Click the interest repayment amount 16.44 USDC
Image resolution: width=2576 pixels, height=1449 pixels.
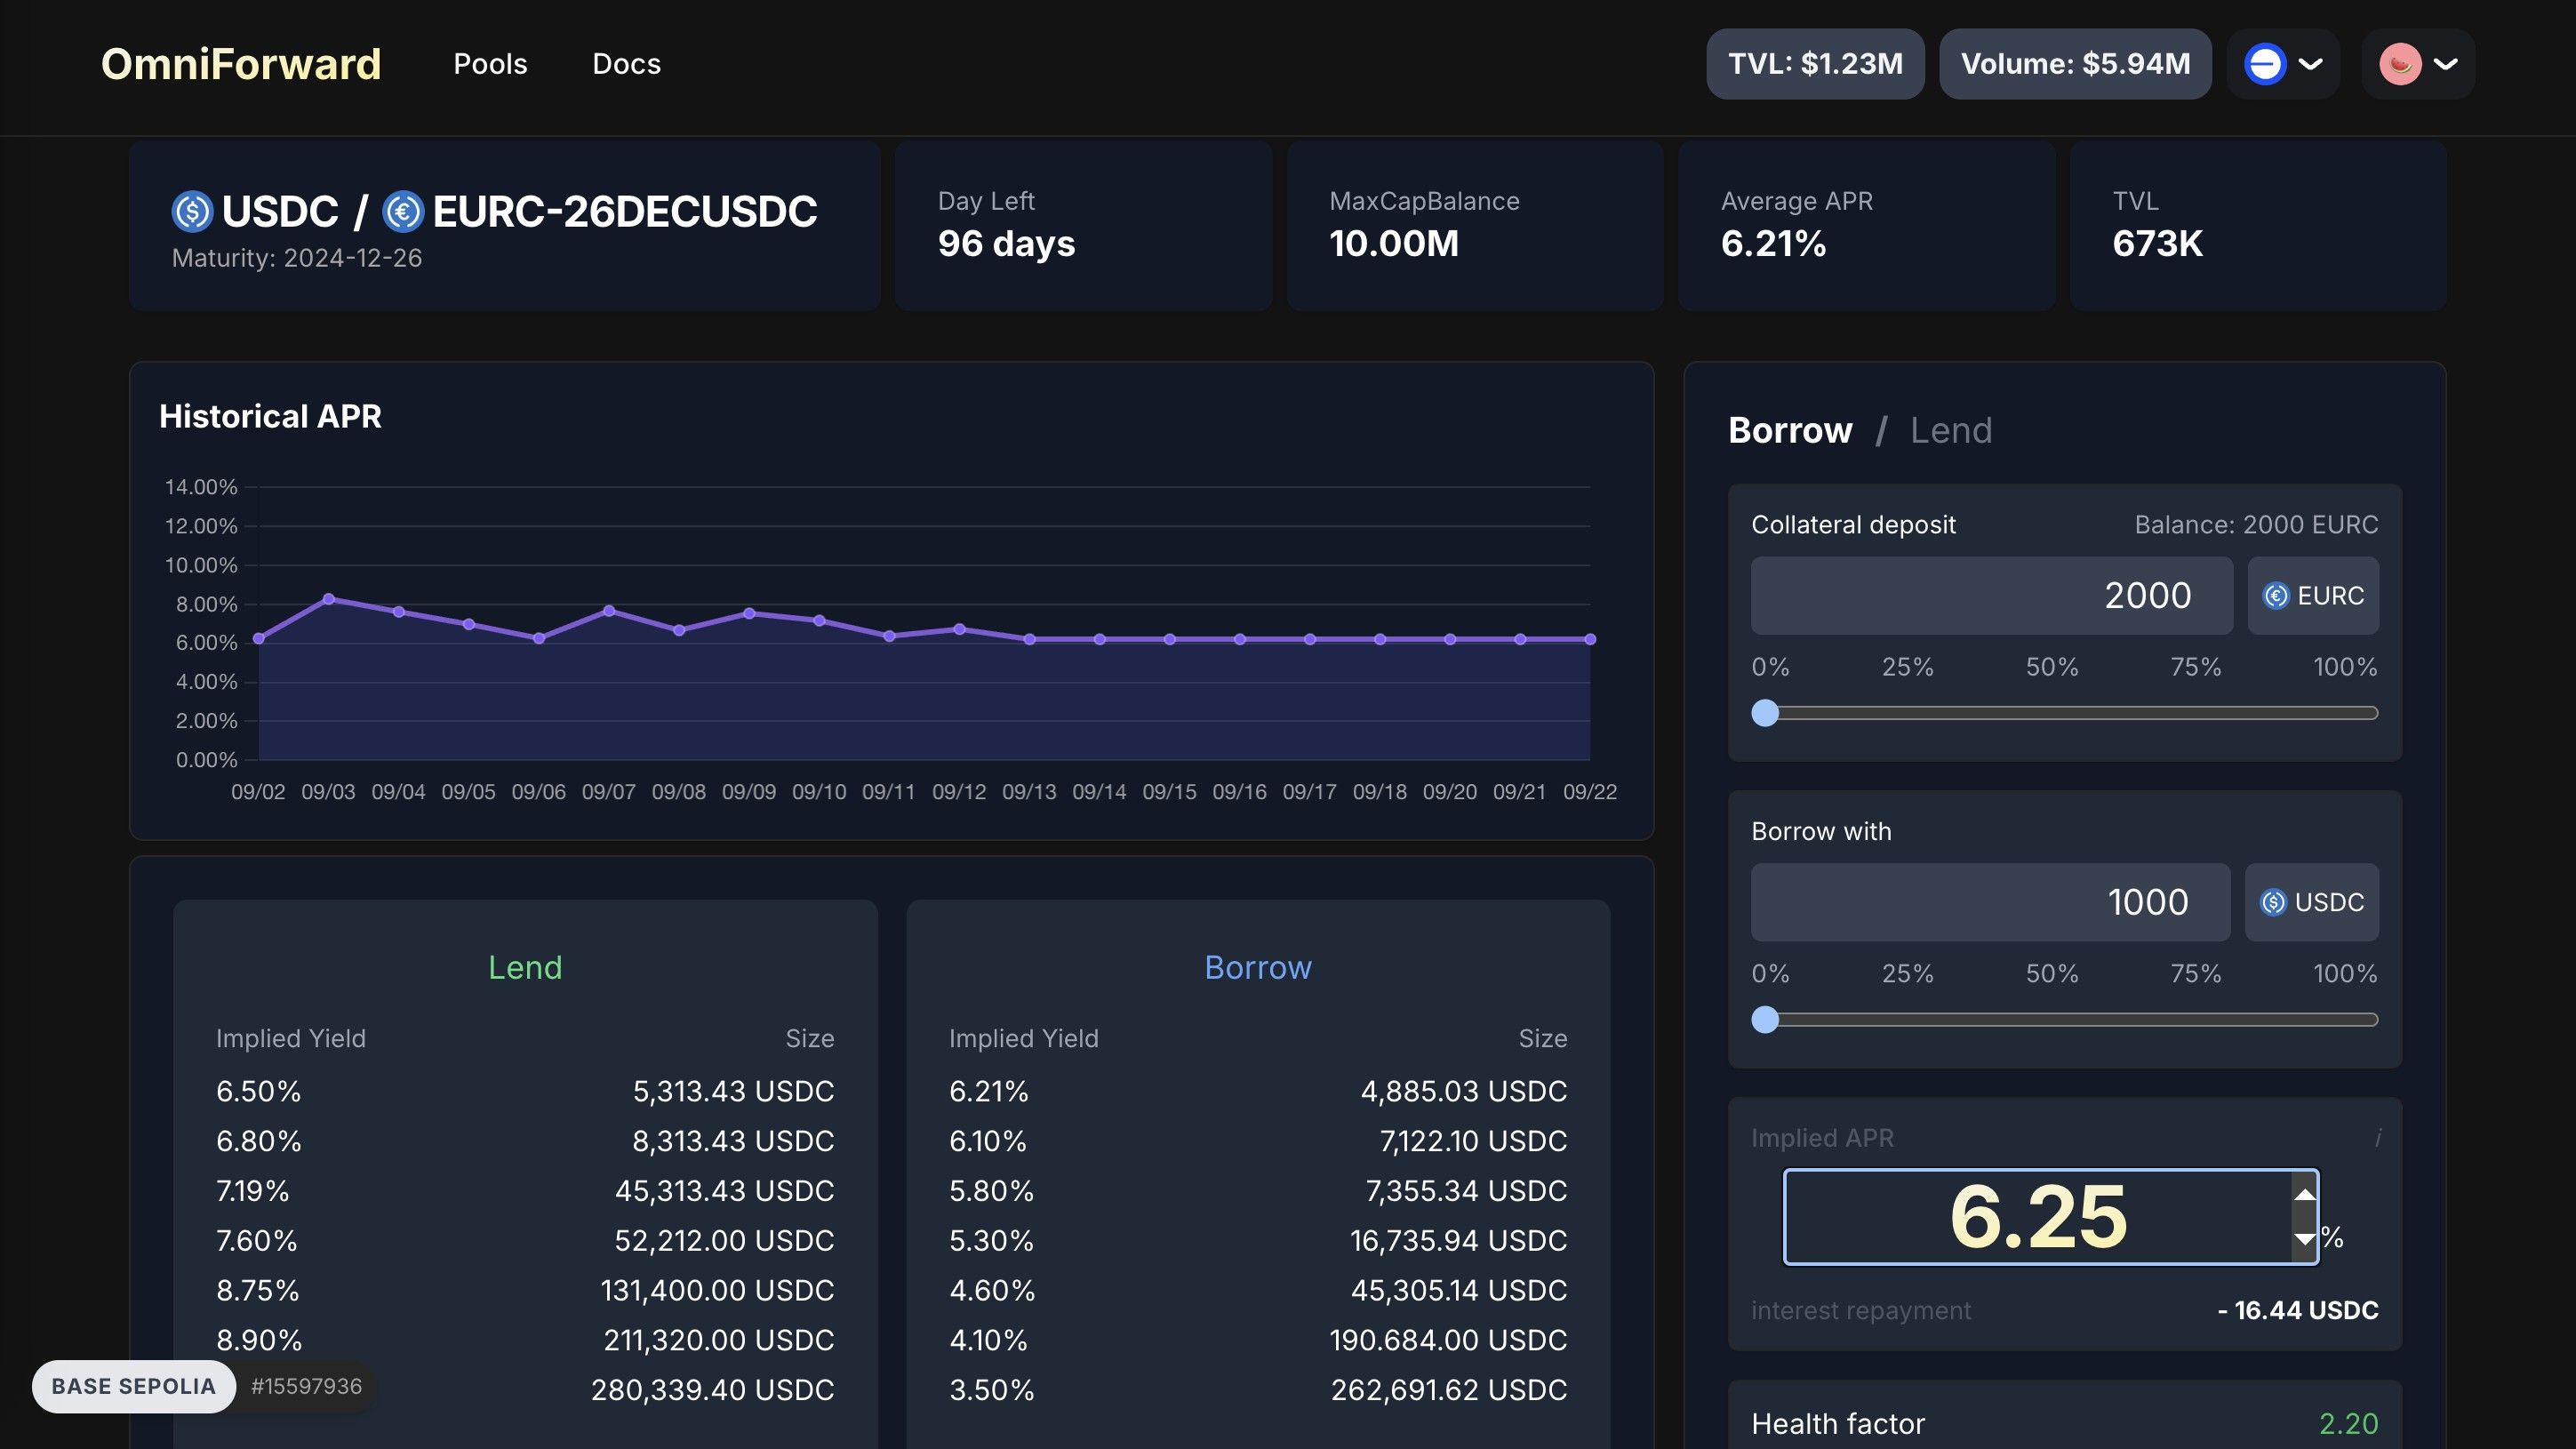(2297, 1310)
